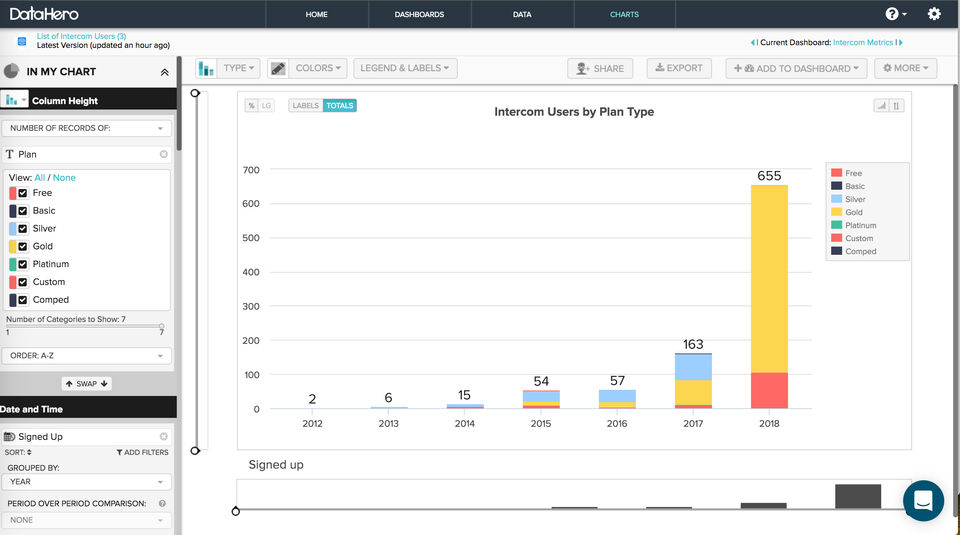Click the Silver color swatch in sidebar
Image resolution: width=960 pixels, height=535 pixels.
pos(13,229)
